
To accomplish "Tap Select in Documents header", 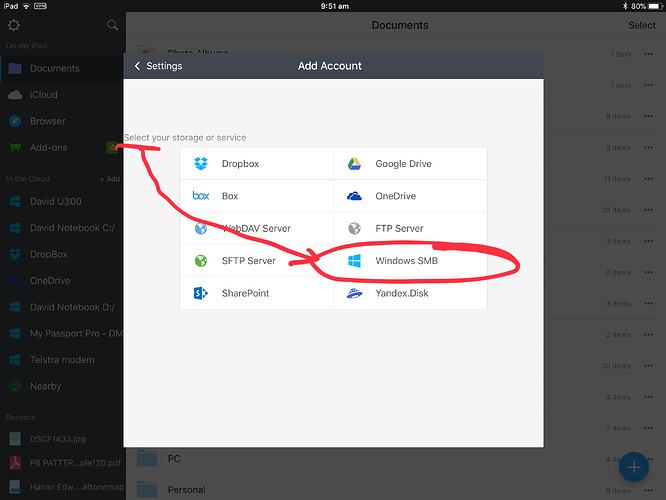I will (x=642, y=25).
